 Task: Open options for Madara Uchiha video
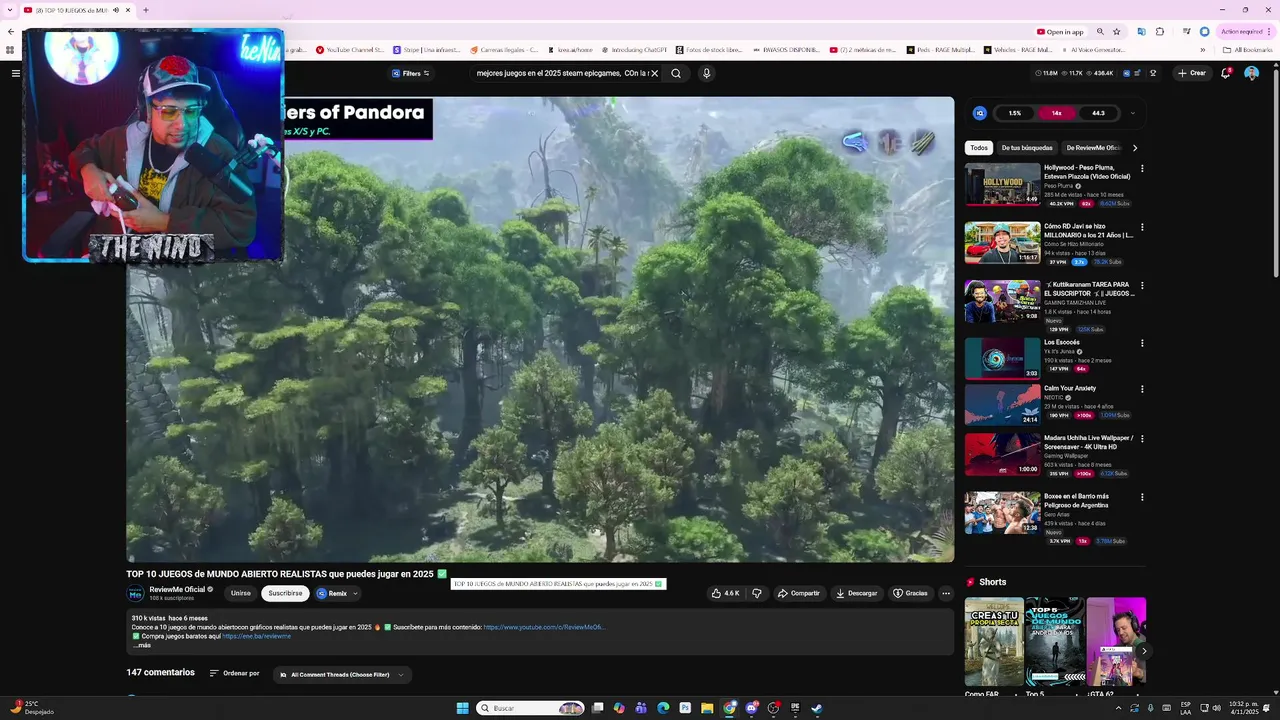click(x=1142, y=439)
